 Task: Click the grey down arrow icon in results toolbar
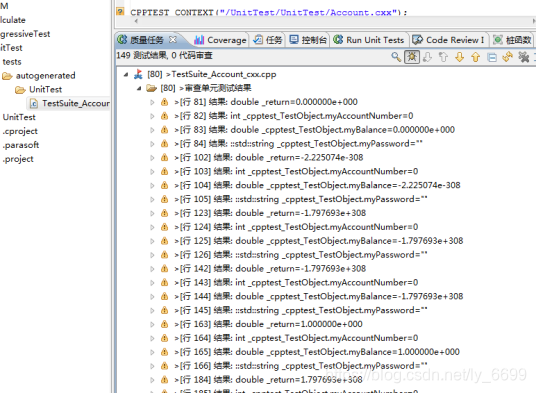click(427, 57)
